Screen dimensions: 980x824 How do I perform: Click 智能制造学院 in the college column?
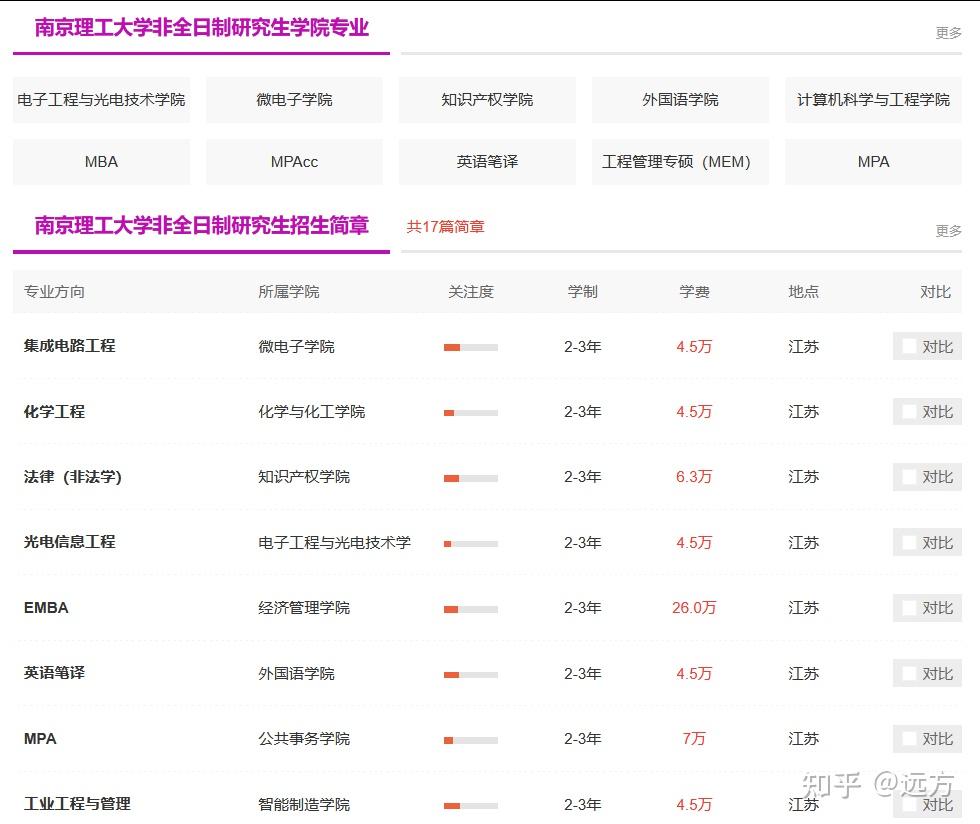pyautogui.click(x=304, y=805)
